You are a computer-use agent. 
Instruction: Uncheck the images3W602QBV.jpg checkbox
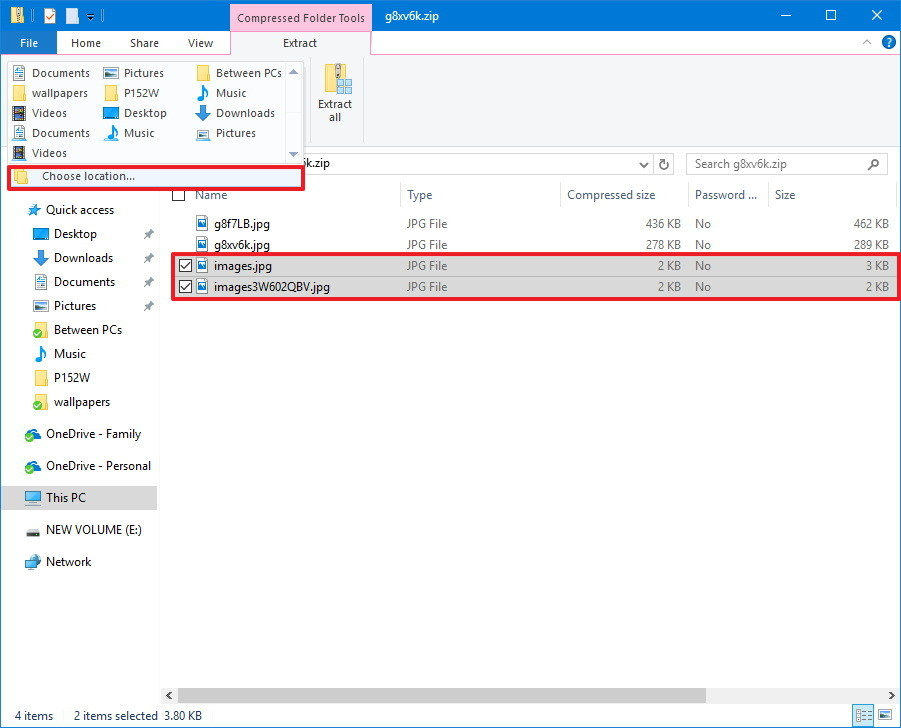pyautogui.click(x=185, y=287)
